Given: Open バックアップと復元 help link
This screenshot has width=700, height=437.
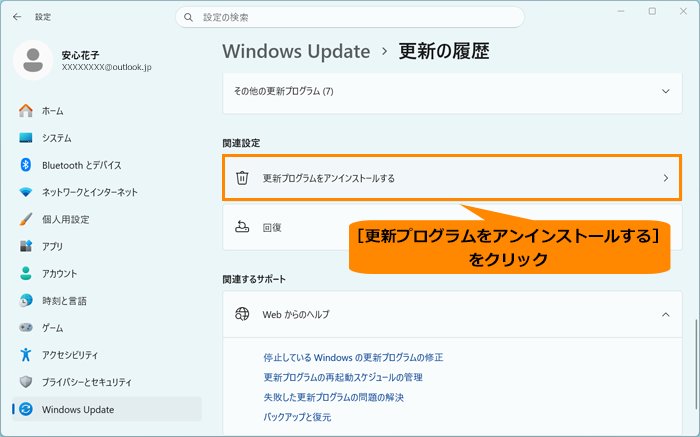Looking at the screenshot, I should coord(297,417).
